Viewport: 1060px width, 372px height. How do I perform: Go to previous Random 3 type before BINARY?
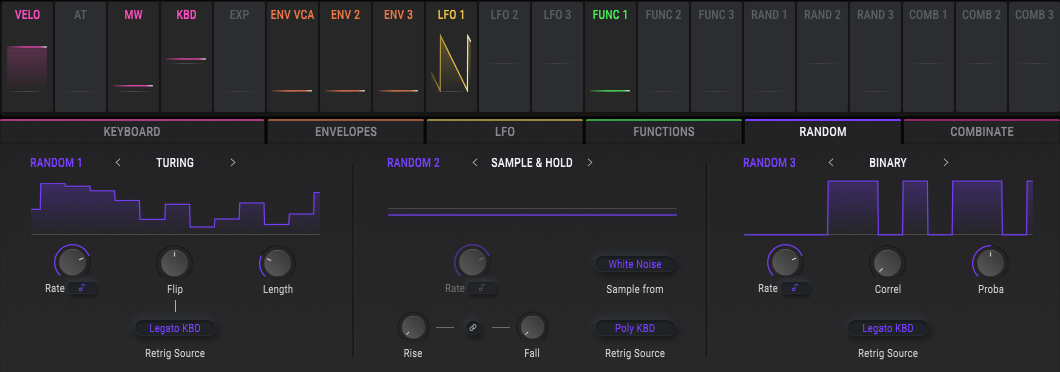click(x=831, y=162)
